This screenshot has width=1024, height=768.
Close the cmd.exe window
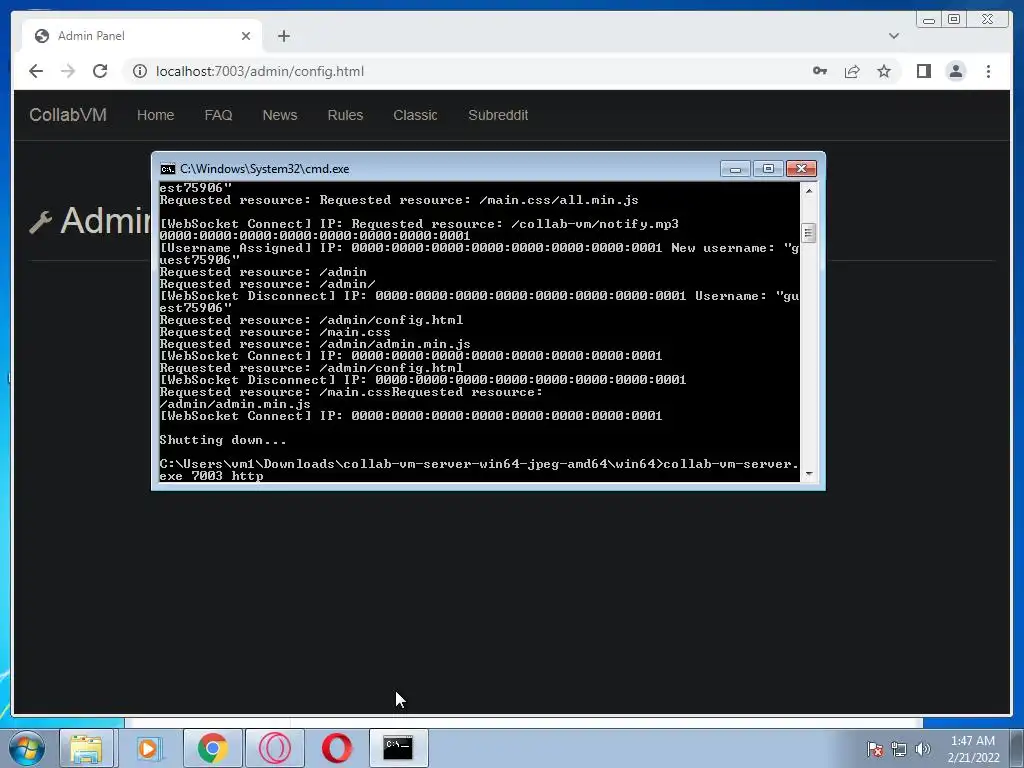(801, 169)
